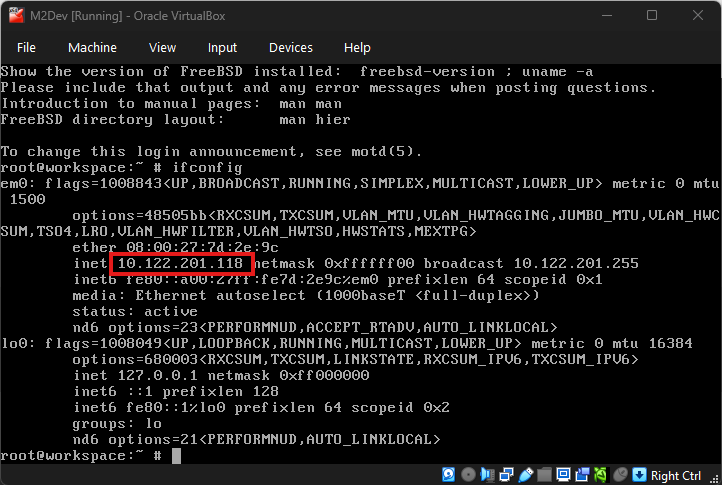Open the Input menu
Viewport: 722px width, 485px height.
click(x=222, y=47)
